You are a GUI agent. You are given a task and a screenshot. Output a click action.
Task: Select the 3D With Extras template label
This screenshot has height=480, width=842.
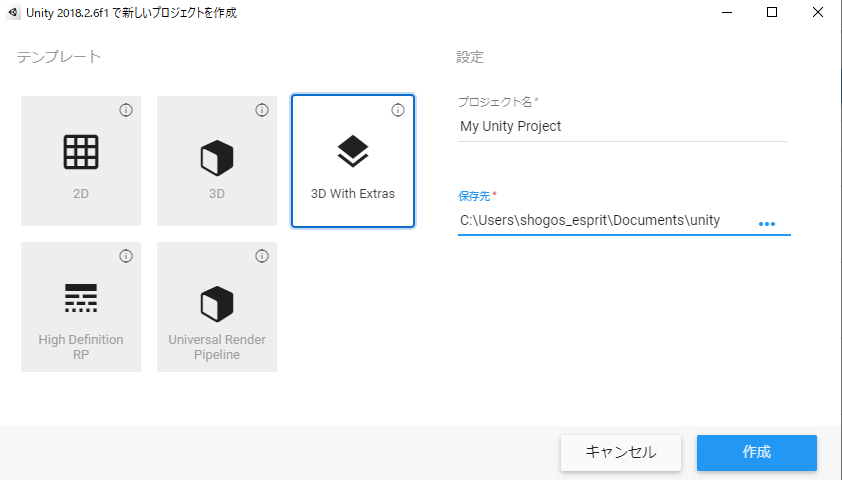pos(352,193)
